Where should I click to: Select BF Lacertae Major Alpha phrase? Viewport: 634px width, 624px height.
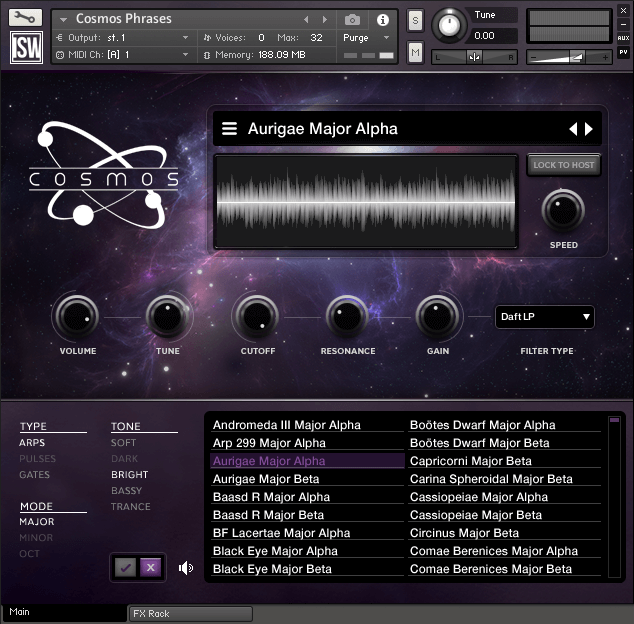(307, 533)
